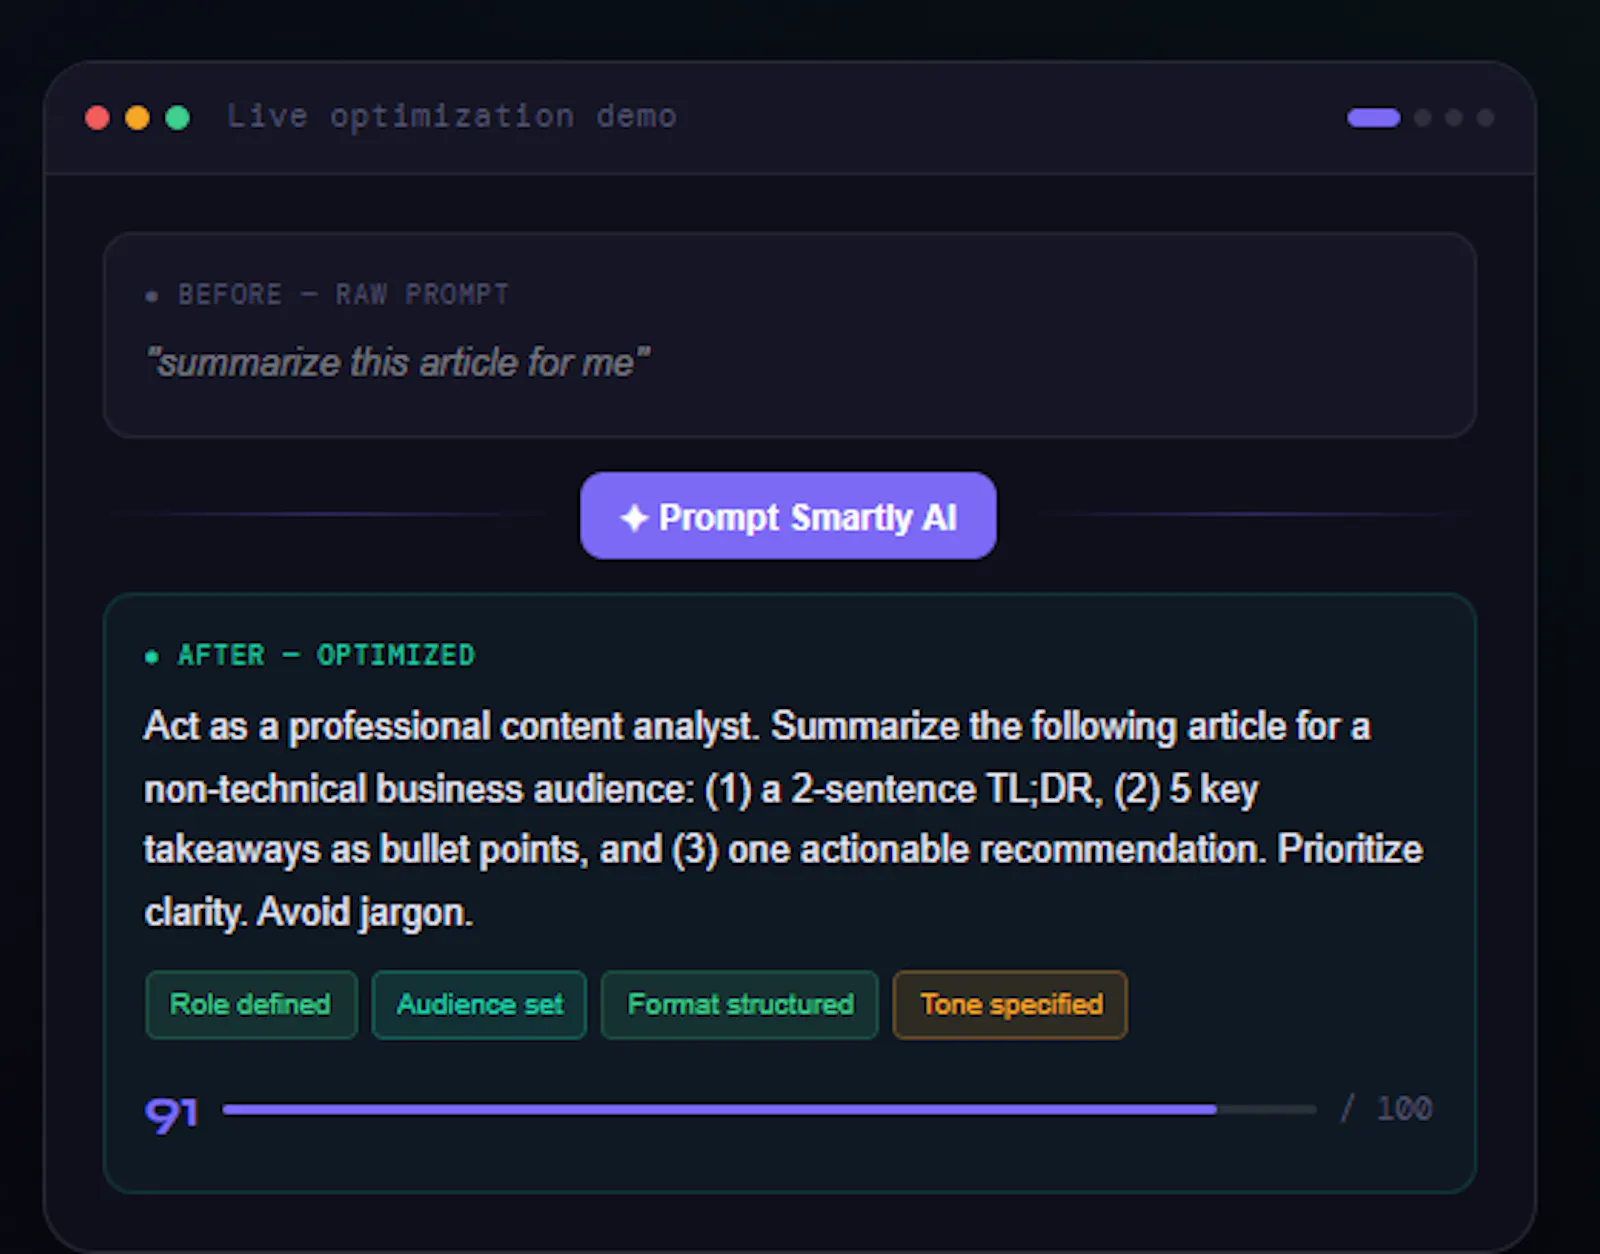
Task: Click the Role defined tag
Action: (251, 1005)
